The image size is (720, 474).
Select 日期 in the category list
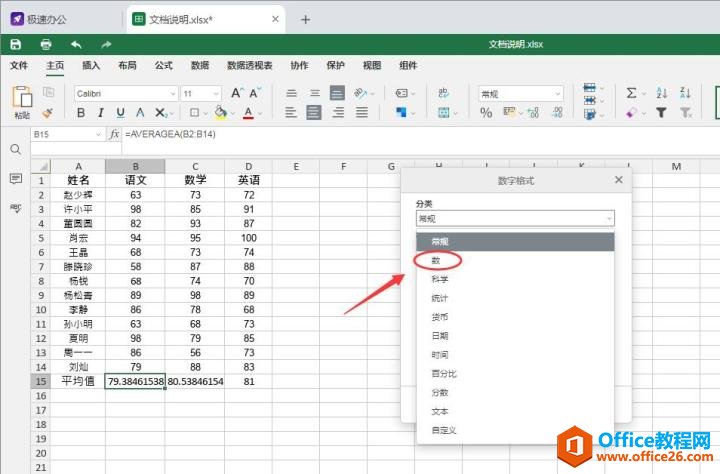click(x=515, y=336)
